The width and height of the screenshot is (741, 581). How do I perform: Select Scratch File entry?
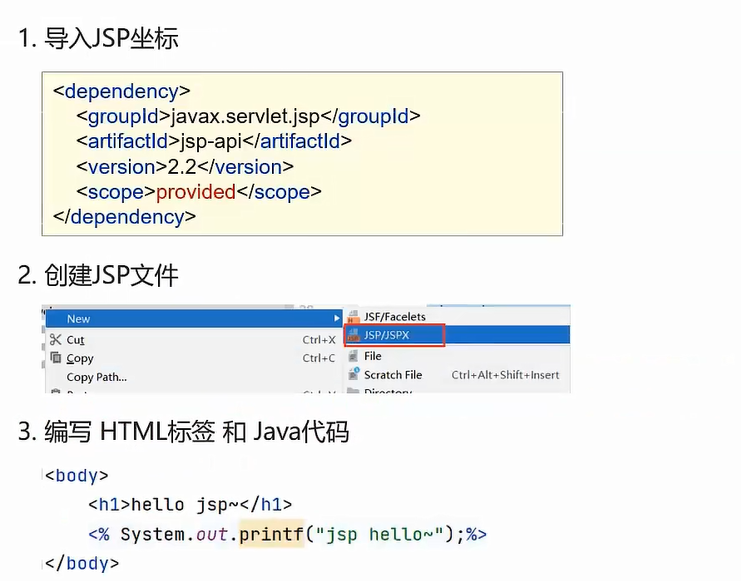(457, 375)
